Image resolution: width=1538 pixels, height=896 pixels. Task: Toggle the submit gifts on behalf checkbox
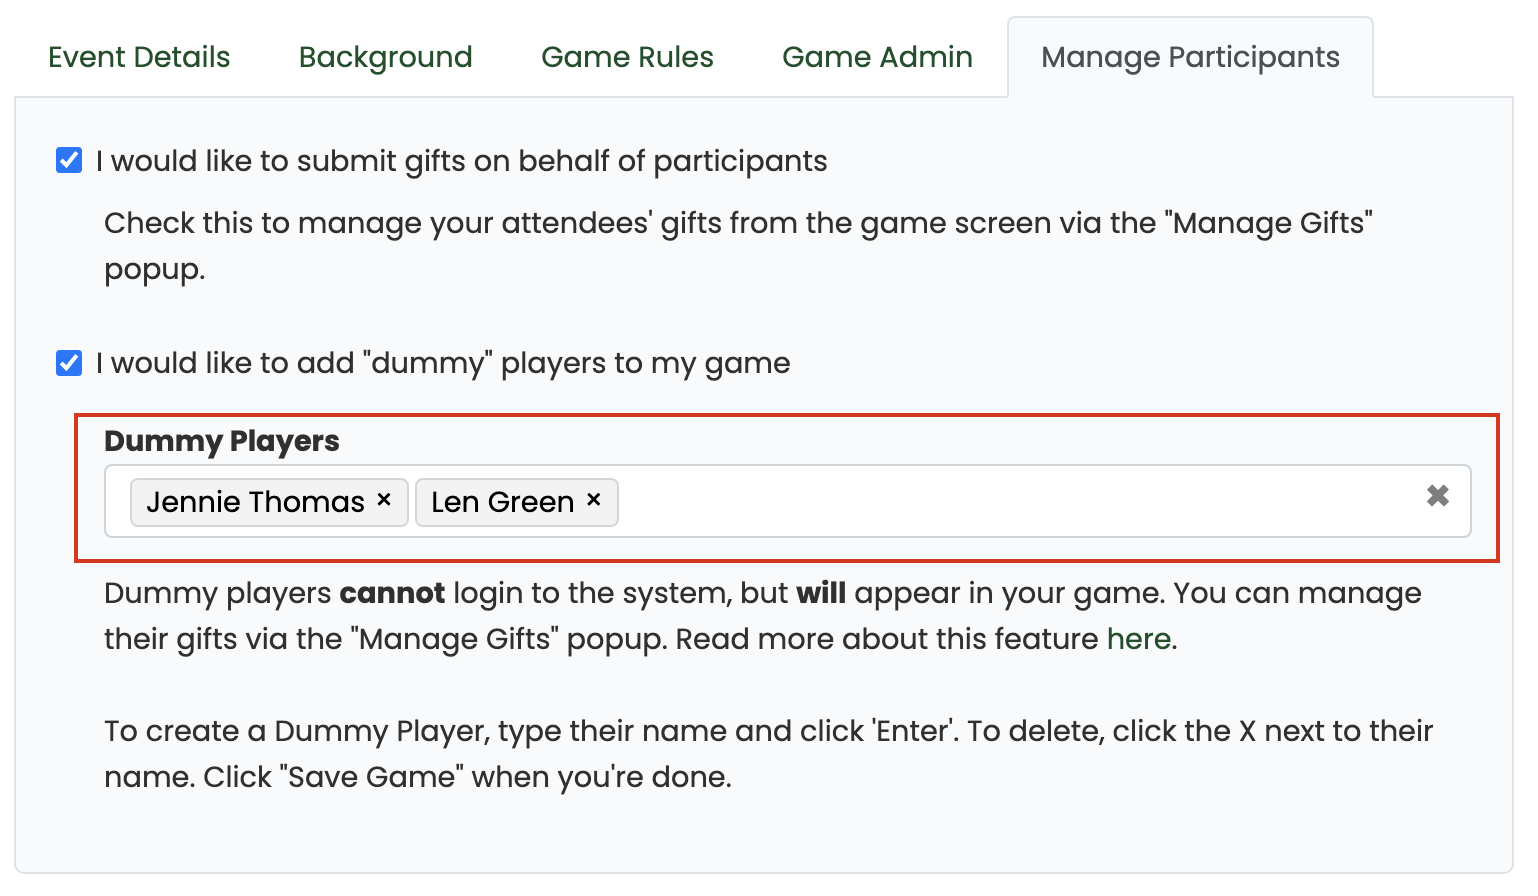[69, 160]
